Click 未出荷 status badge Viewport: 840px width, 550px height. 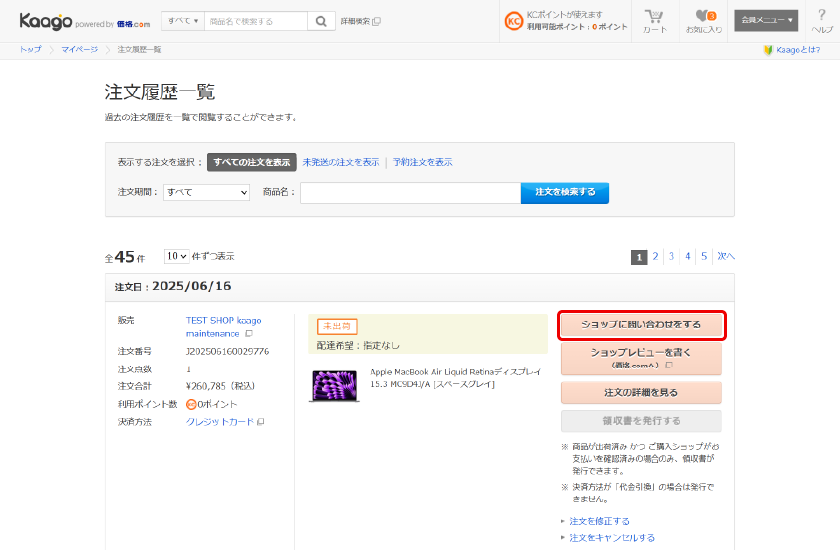337,326
